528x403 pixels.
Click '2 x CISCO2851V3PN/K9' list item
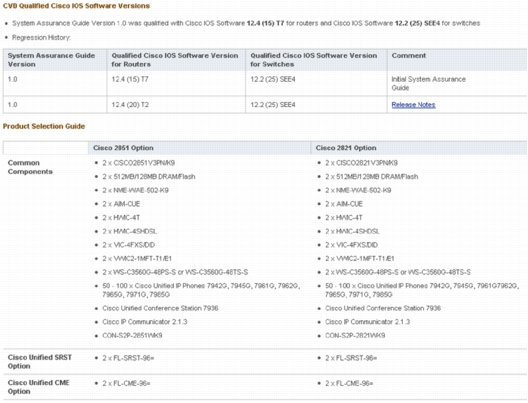139,163
